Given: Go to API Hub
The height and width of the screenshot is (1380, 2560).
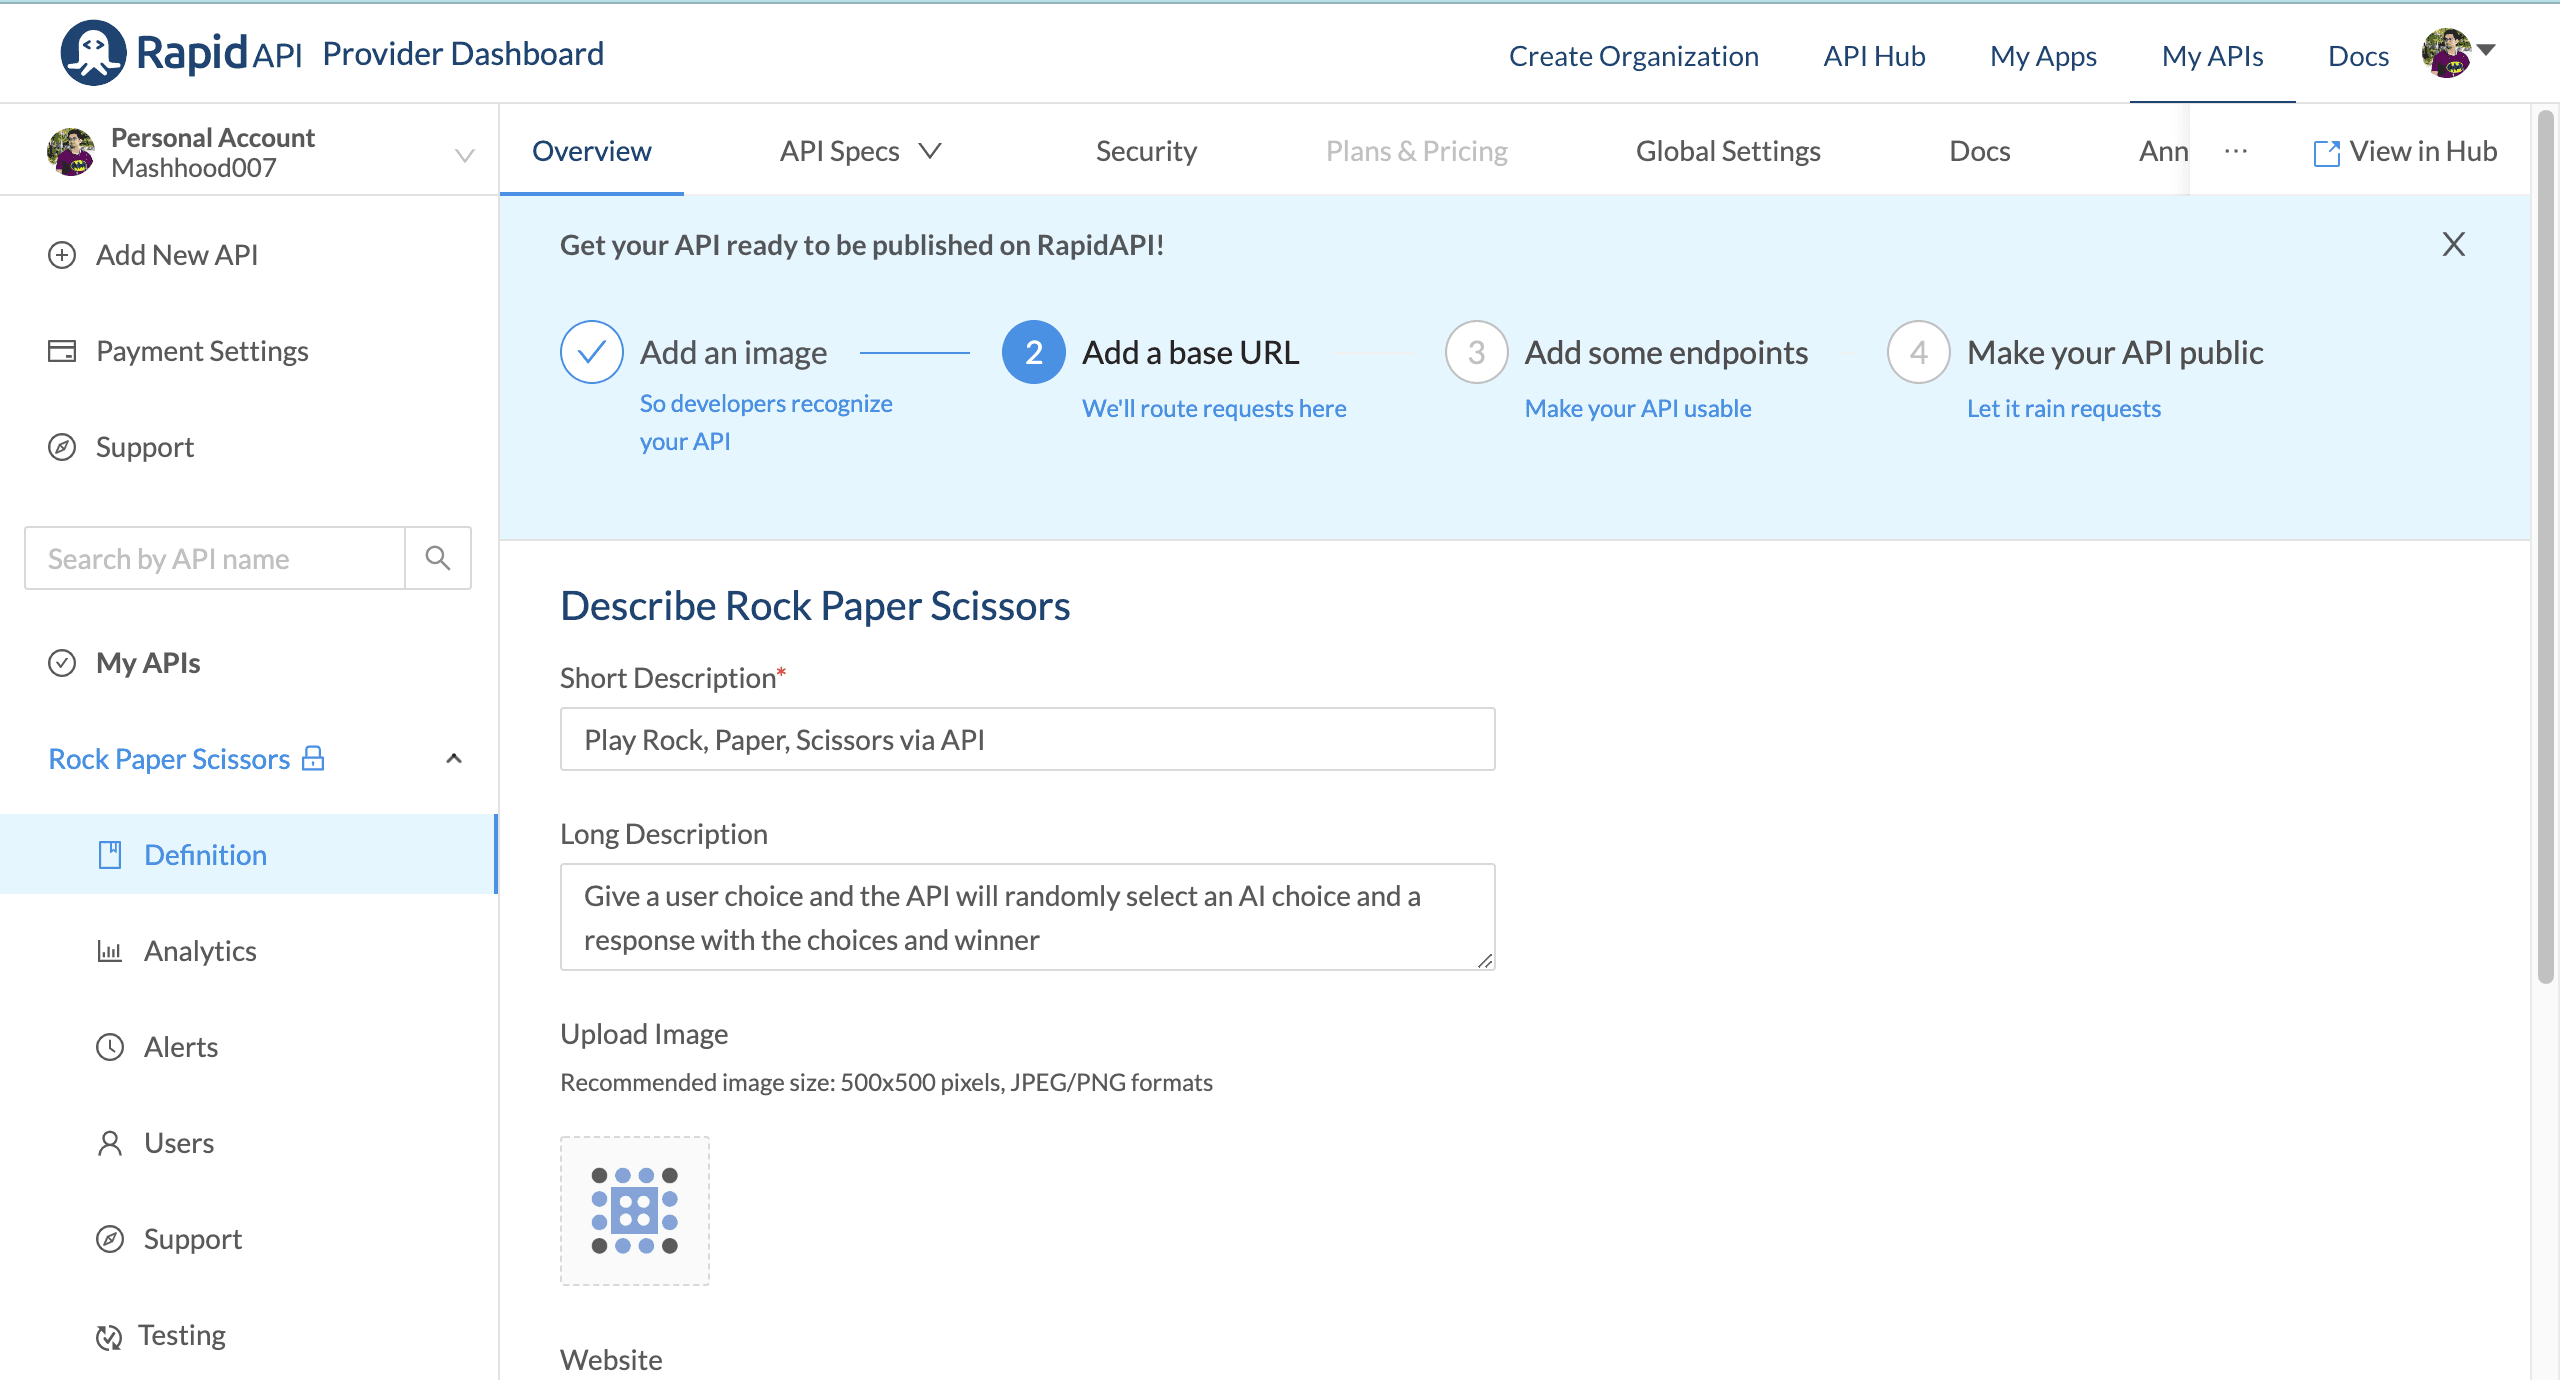Looking at the screenshot, I should click(x=1874, y=56).
